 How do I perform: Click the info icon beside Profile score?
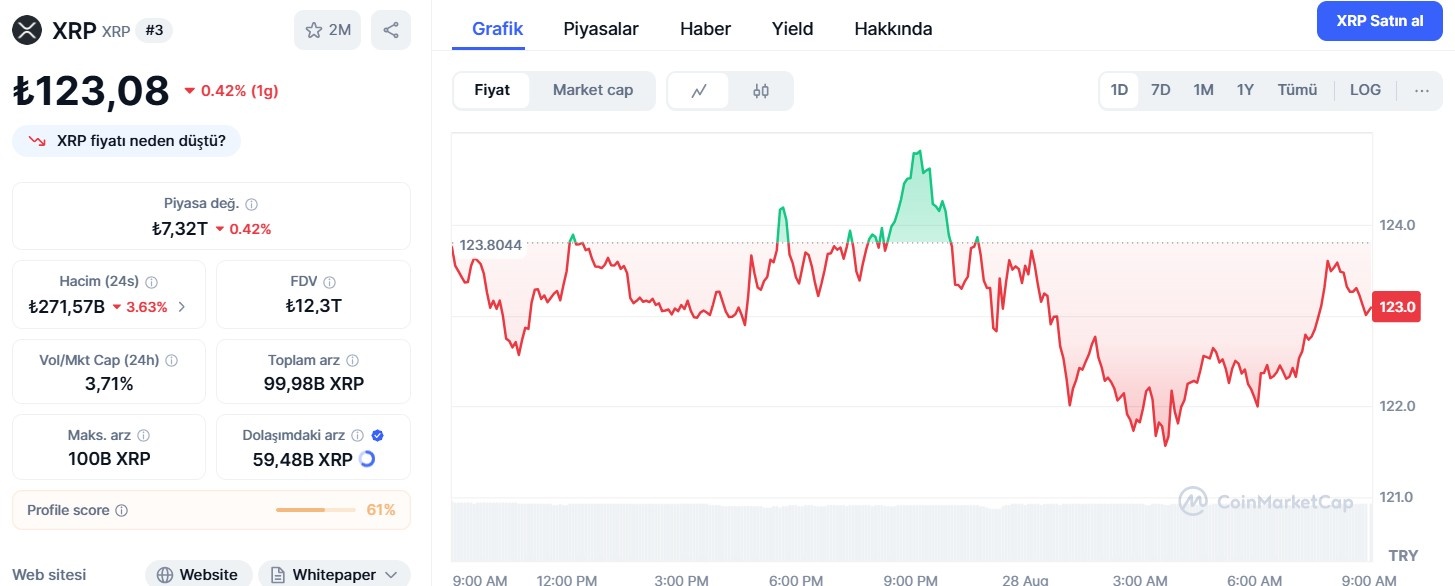click(x=121, y=510)
